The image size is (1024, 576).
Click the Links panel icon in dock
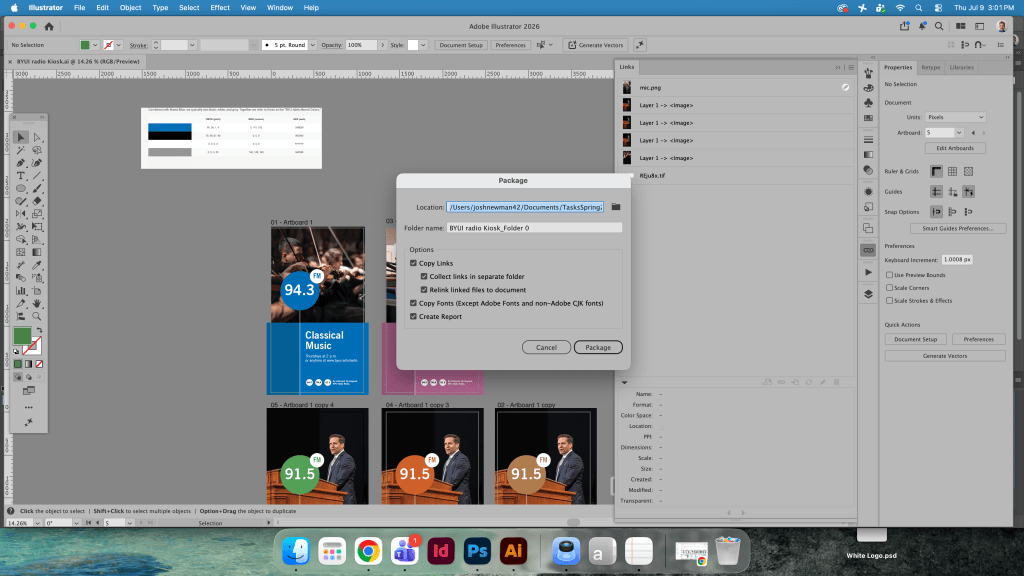pos(868,250)
